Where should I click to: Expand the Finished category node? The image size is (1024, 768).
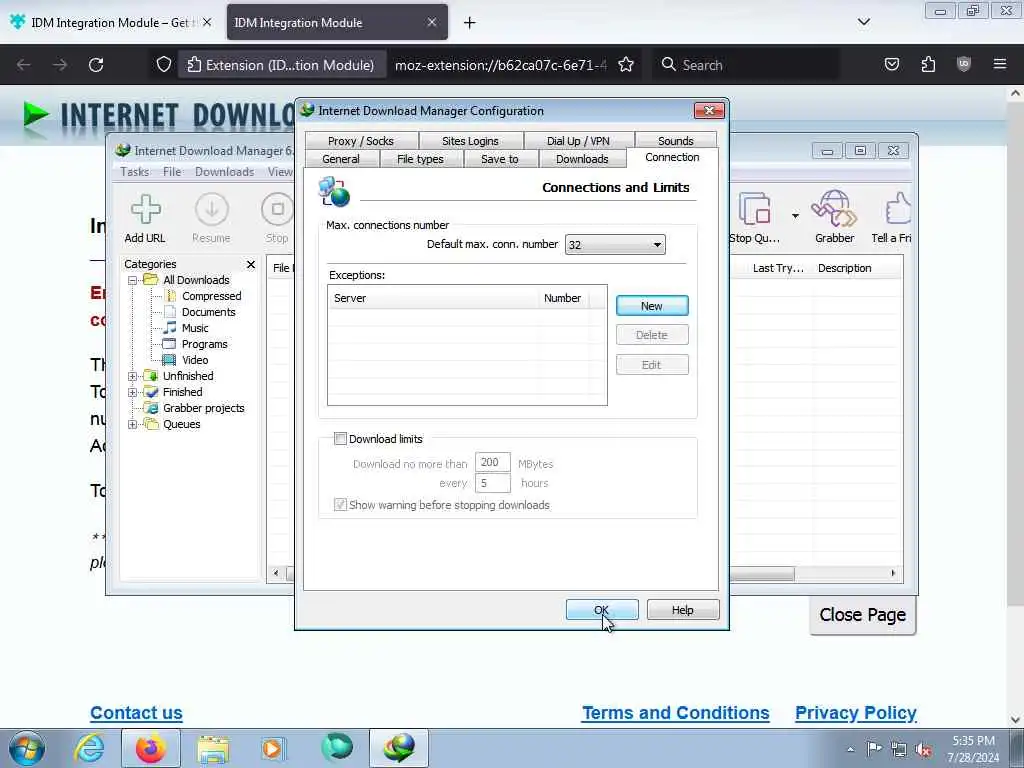tap(133, 392)
